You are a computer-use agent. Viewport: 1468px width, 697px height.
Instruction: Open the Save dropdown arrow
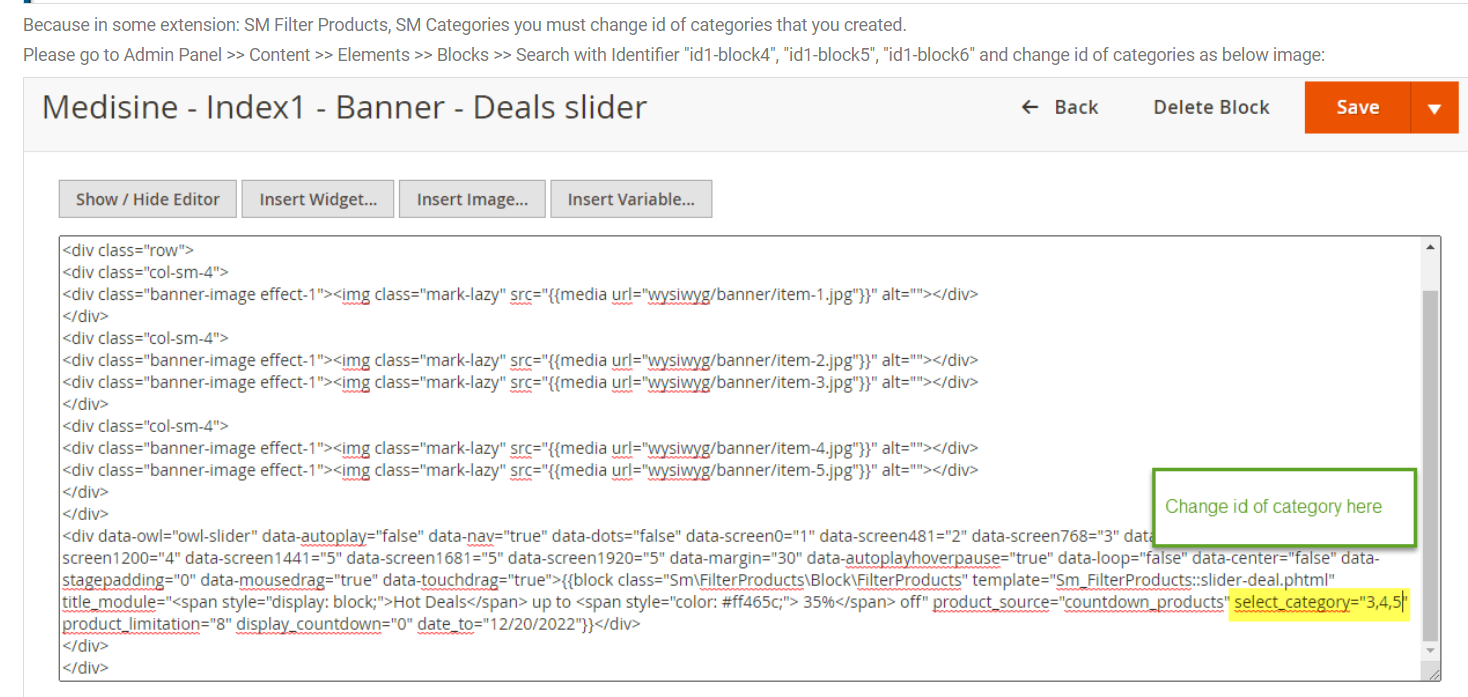(1434, 108)
